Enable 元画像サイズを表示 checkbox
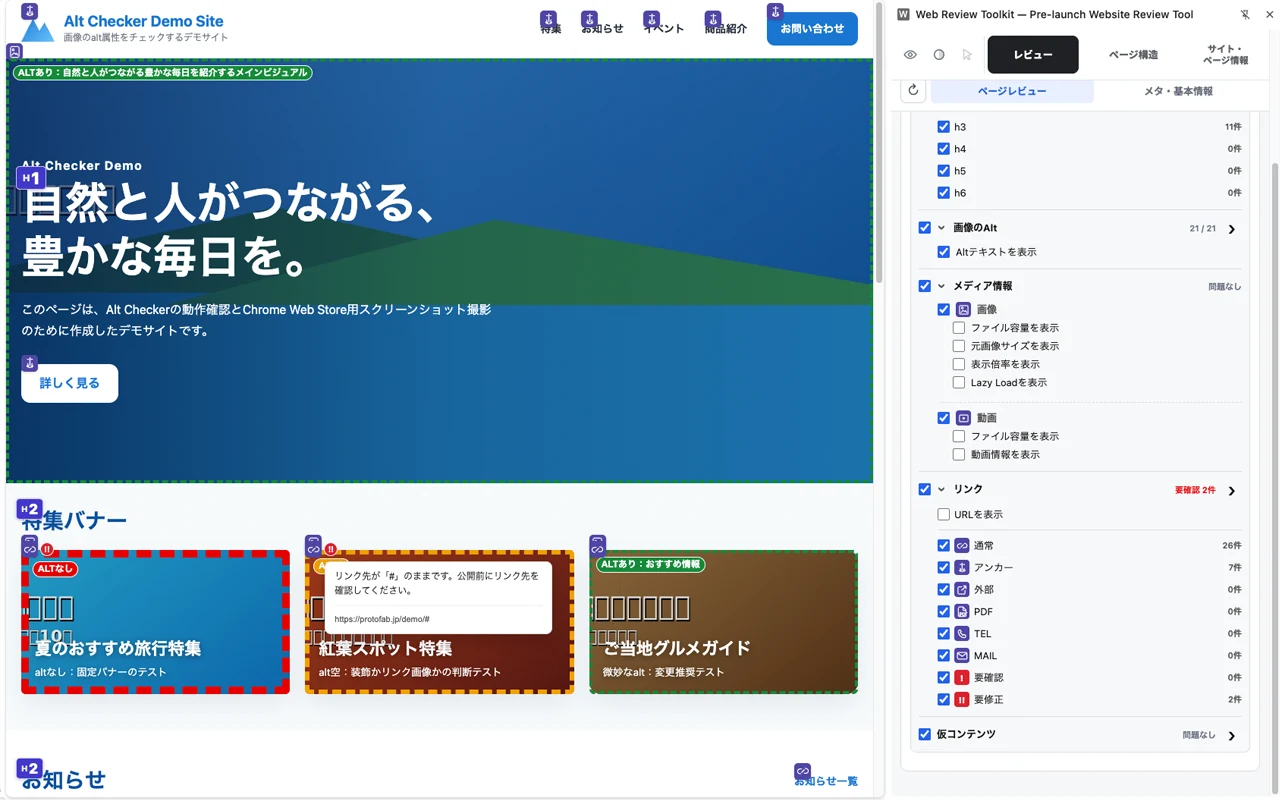 (x=959, y=346)
